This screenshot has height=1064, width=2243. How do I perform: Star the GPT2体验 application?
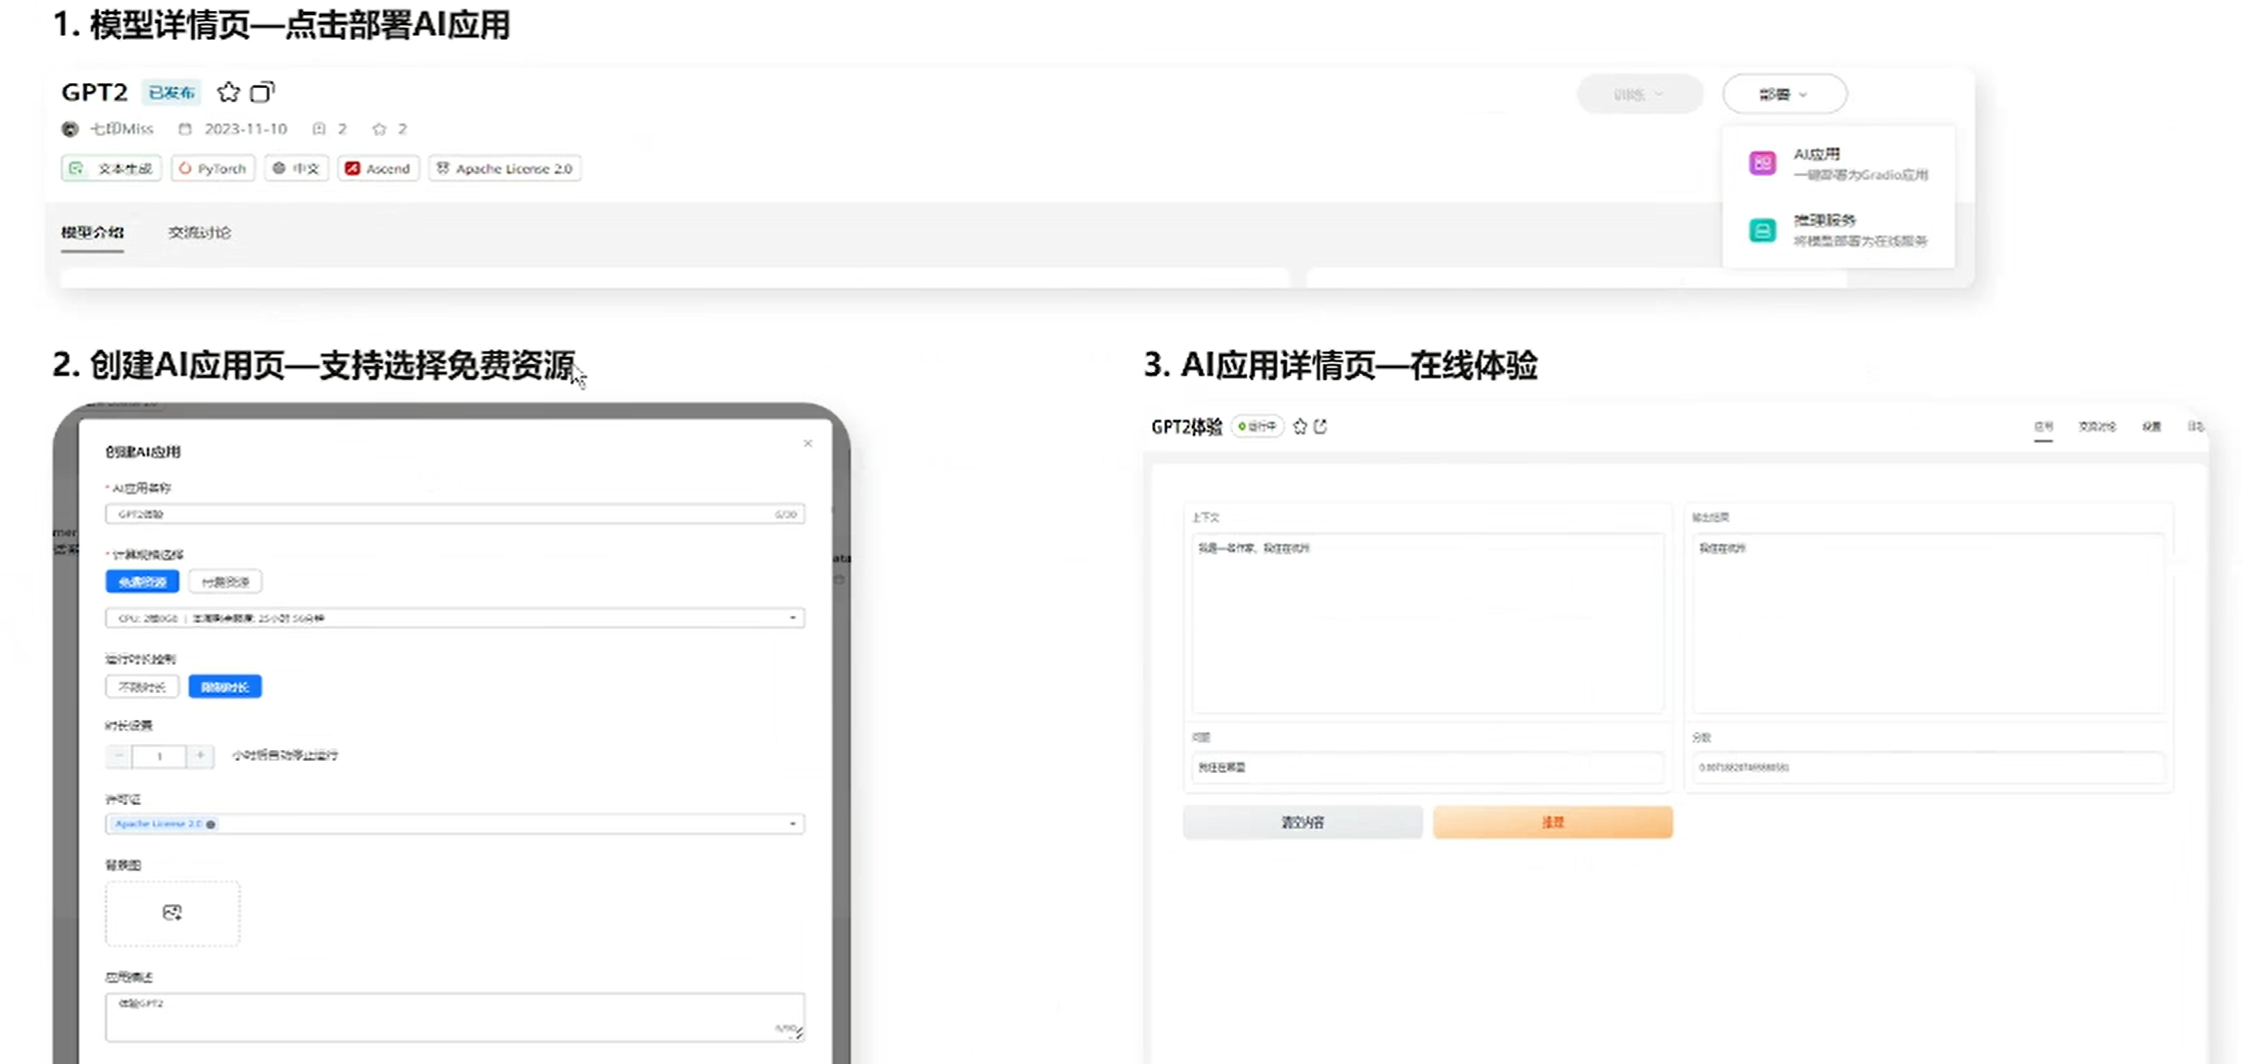1300,427
